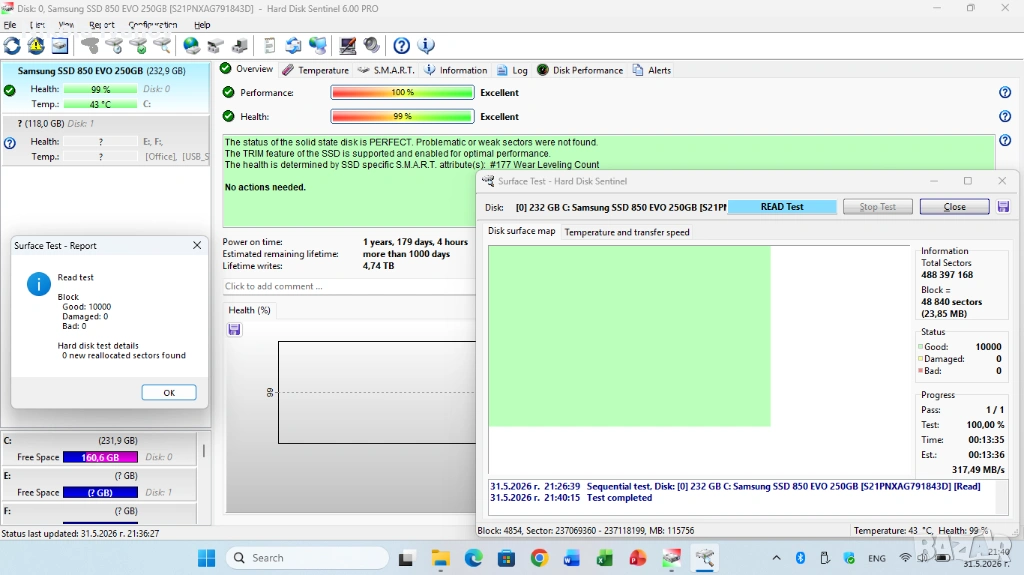Screen dimensions: 1024x575
Task: Save the surface test result via floppy icon
Action: pos(1003,207)
